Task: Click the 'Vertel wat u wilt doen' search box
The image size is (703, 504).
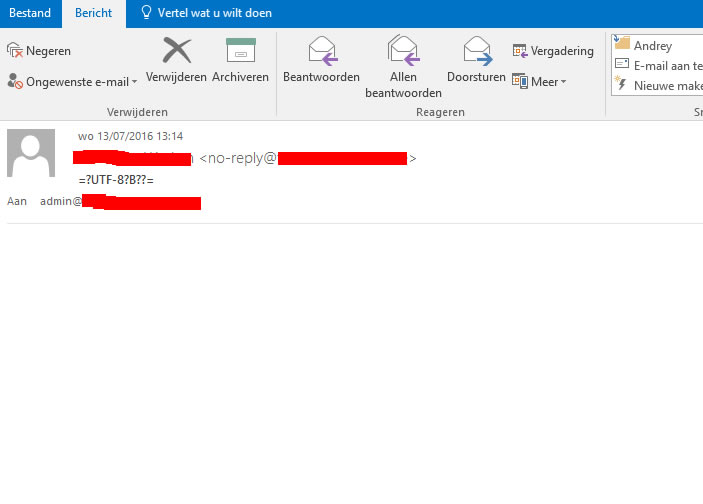Action: (x=214, y=13)
